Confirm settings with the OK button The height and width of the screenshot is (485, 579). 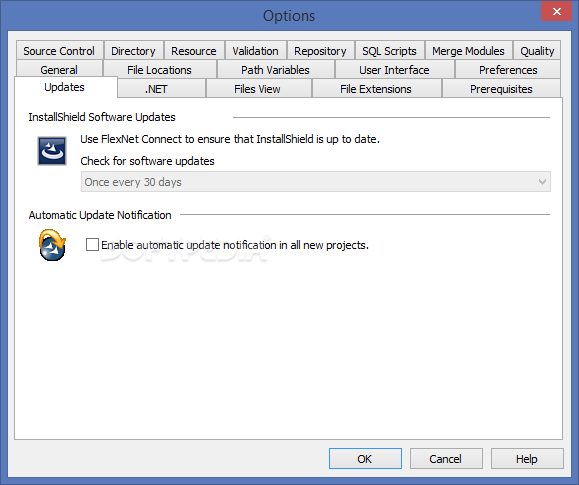click(x=365, y=458)
